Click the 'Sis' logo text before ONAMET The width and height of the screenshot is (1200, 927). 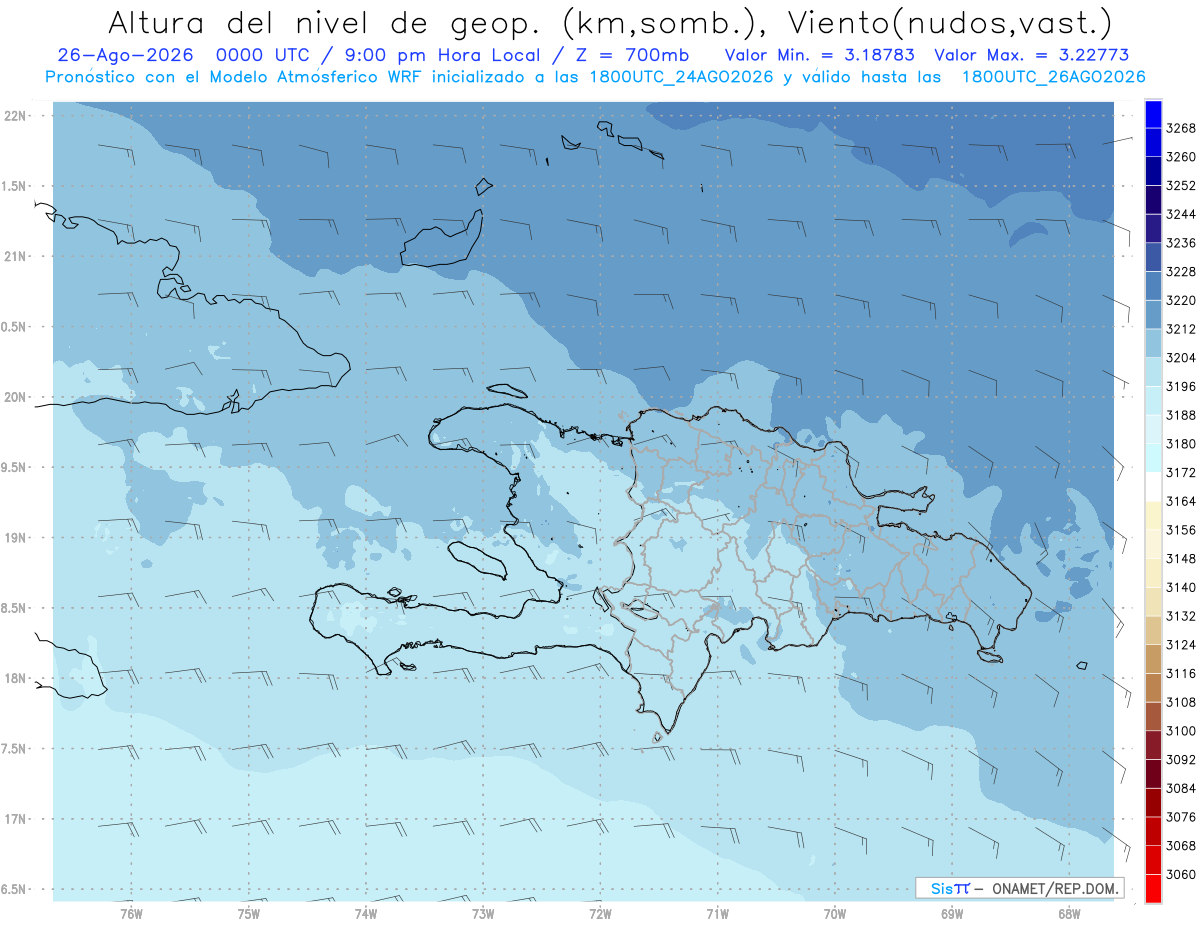click(x=942, y=888)
